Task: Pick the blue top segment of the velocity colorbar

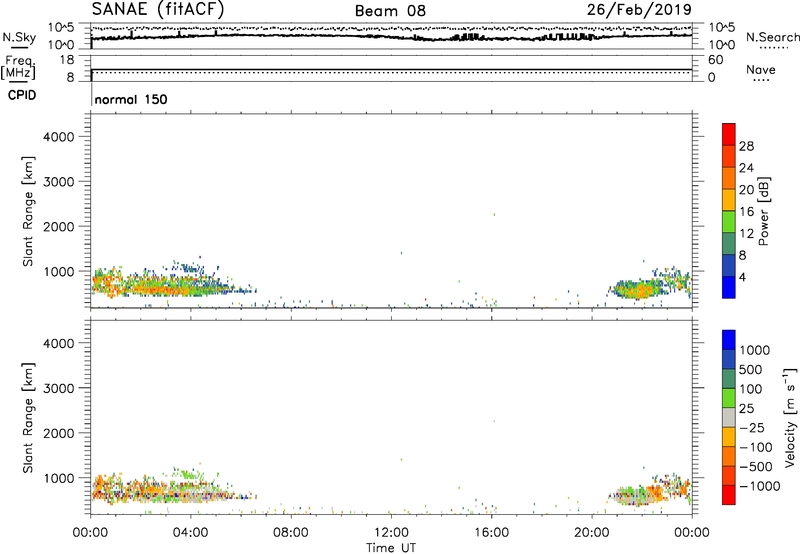Action: (729, 340)
